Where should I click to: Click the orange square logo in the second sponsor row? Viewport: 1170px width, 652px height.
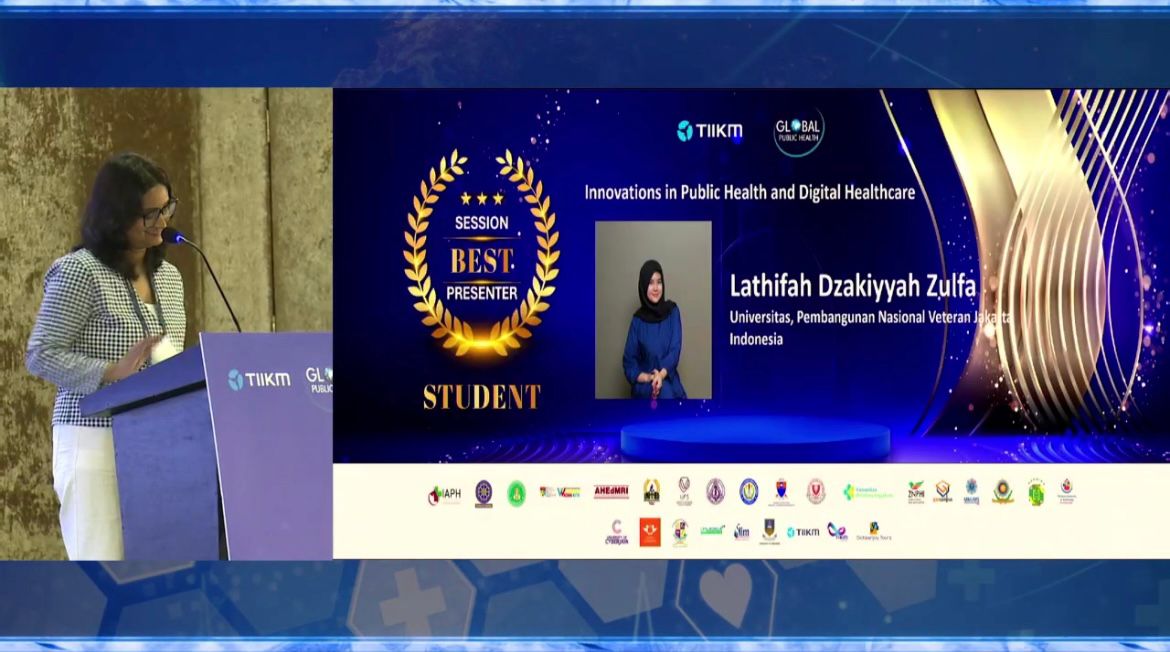tap(650, 532)
